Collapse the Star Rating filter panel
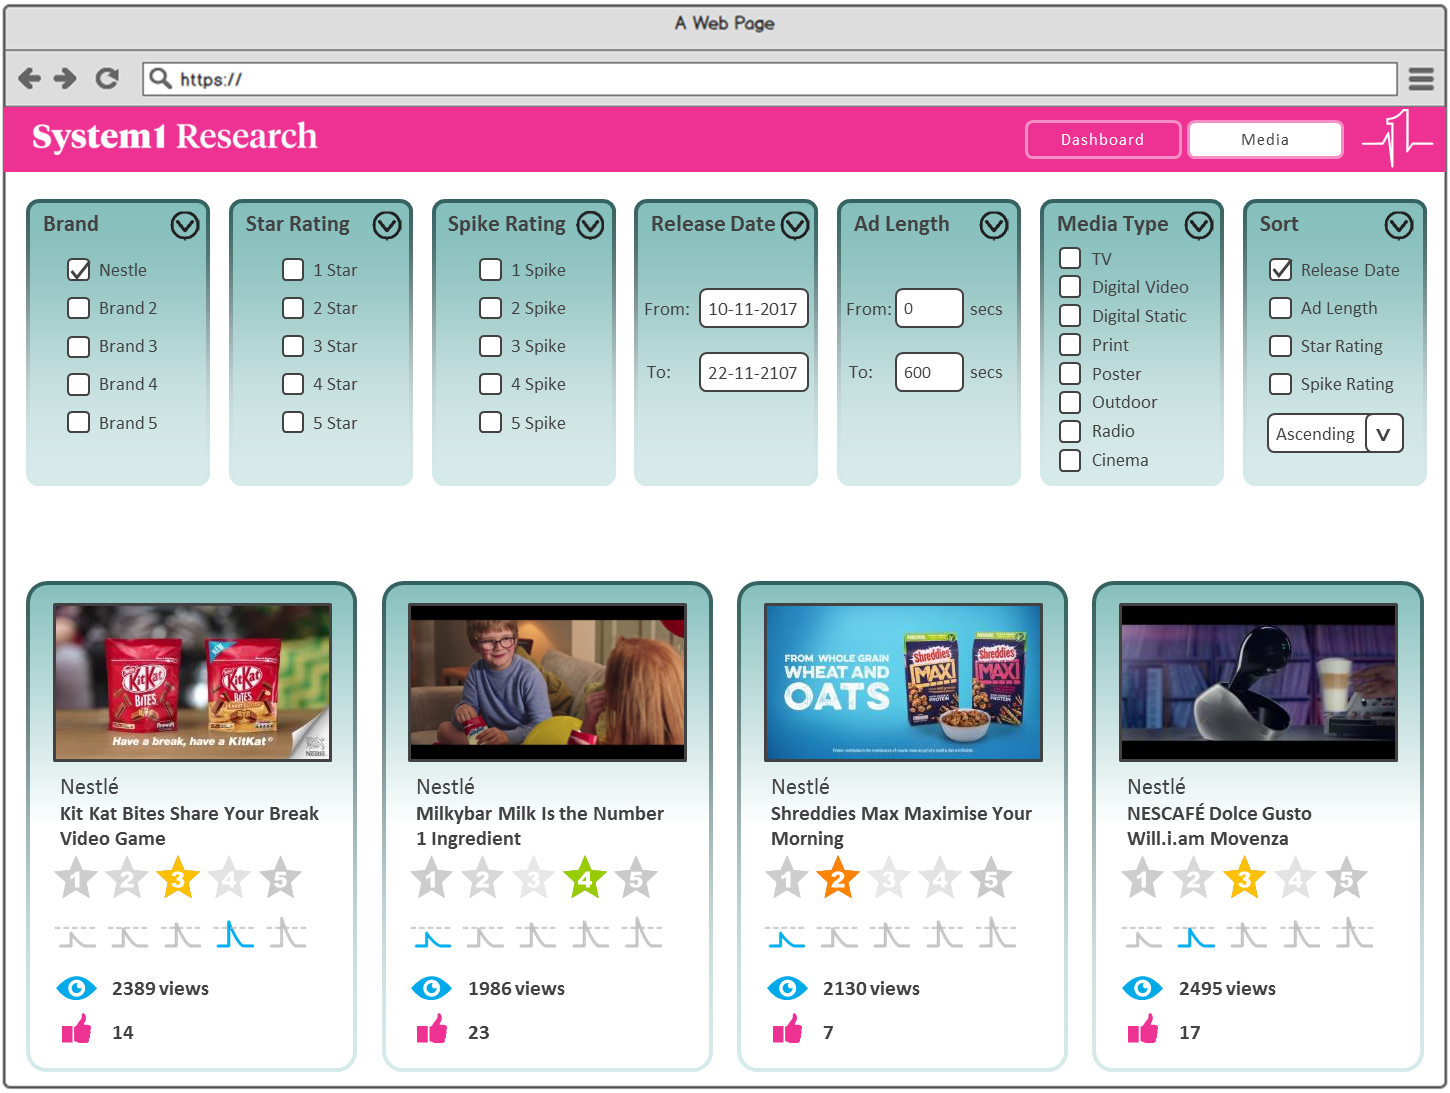Image resolution: width=1450 pixels, height=1093 pixels. (x=387, y=225)
